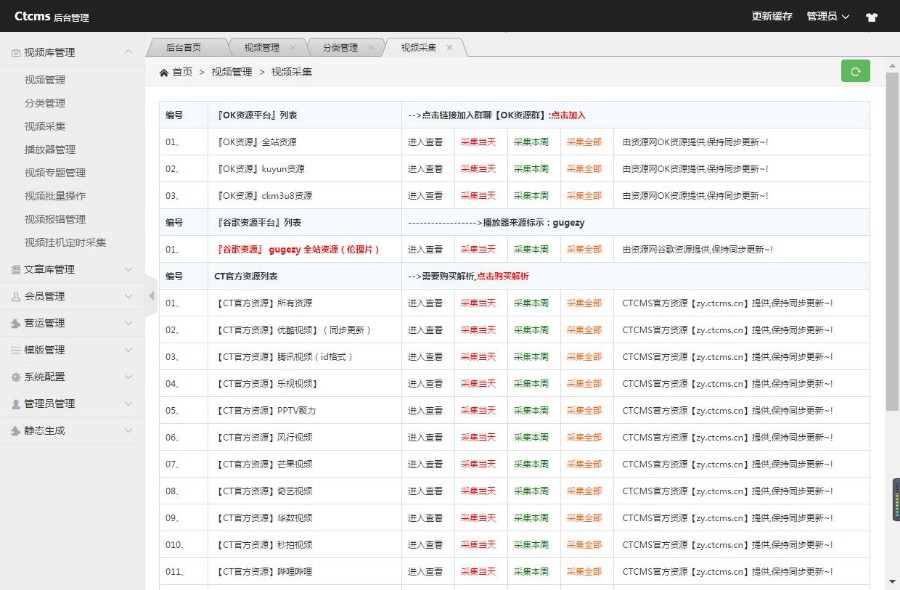Expand the 文章库管理 menu section

click(x=129, y=269)
